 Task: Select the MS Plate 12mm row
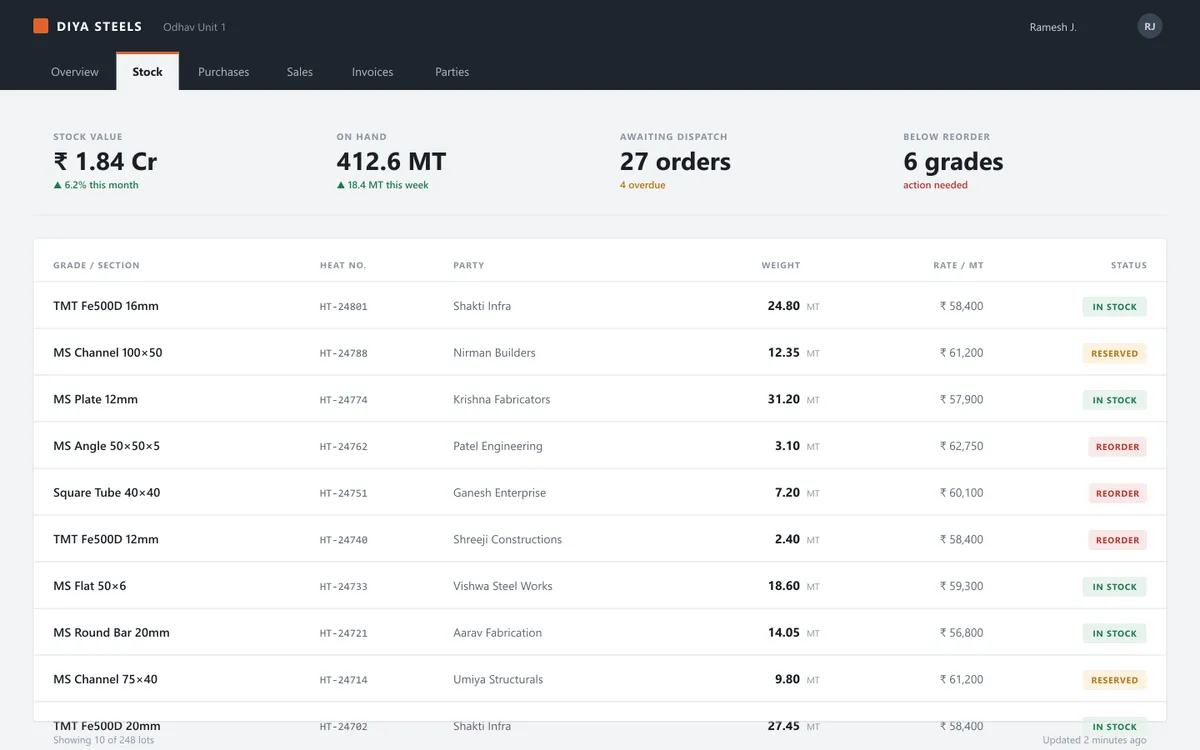click(x=600, y=399)
